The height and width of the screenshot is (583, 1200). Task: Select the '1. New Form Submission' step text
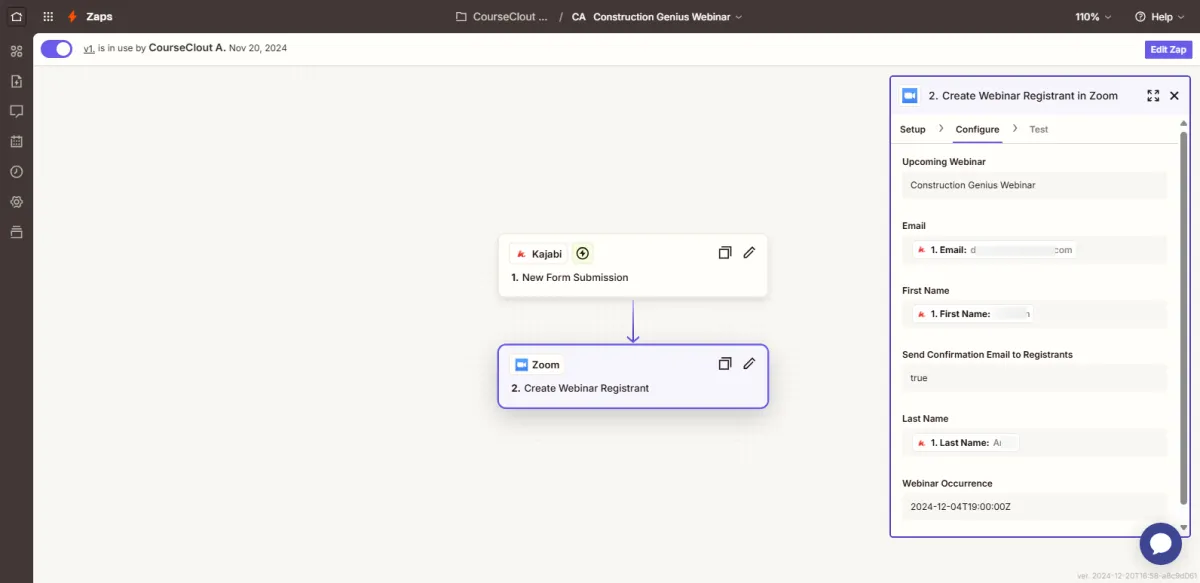click(x=570, y=277)
